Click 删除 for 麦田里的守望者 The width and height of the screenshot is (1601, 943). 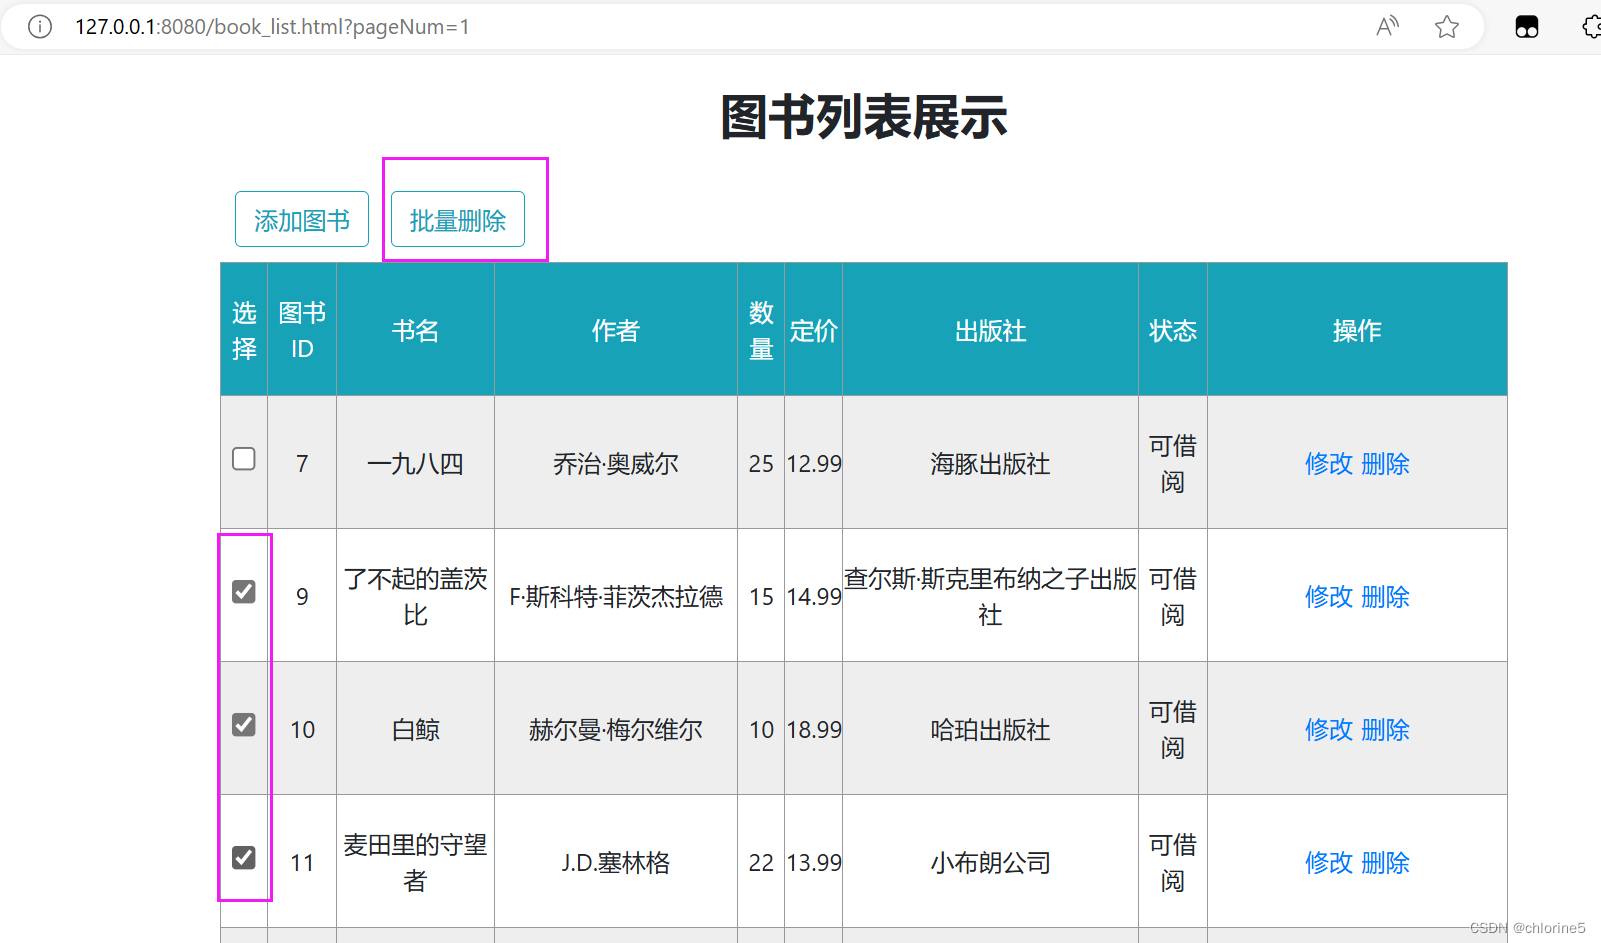1385,863
